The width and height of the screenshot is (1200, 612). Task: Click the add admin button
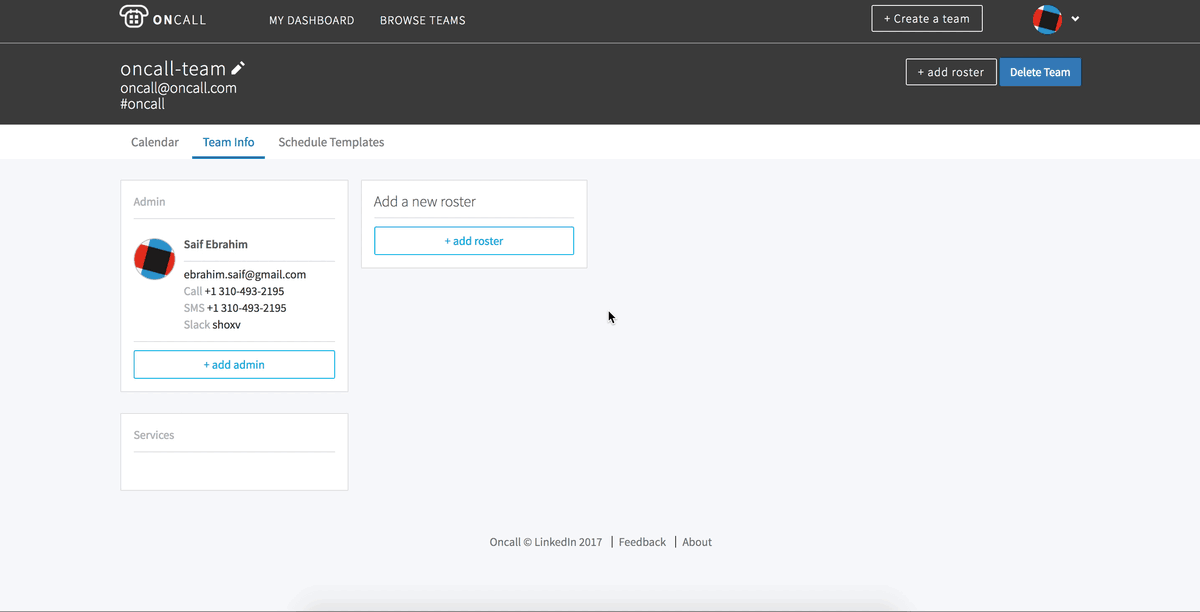pyautogui.click(x=234, y=365)
